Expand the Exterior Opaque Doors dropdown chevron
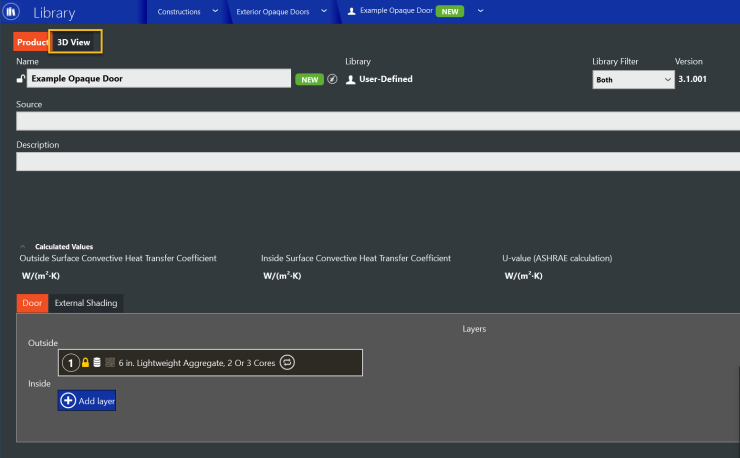 click(324, 11)
